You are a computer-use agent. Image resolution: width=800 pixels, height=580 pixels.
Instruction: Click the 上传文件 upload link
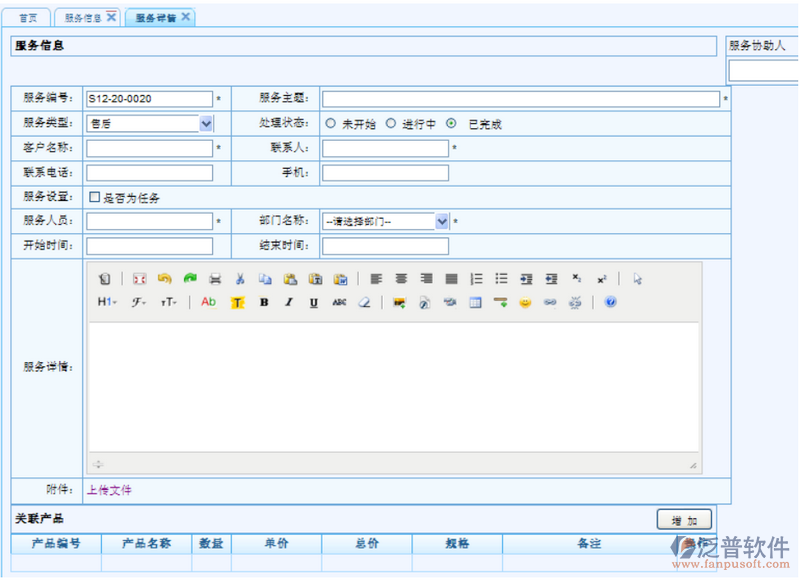pyautogui.click(x=109, y=491)
